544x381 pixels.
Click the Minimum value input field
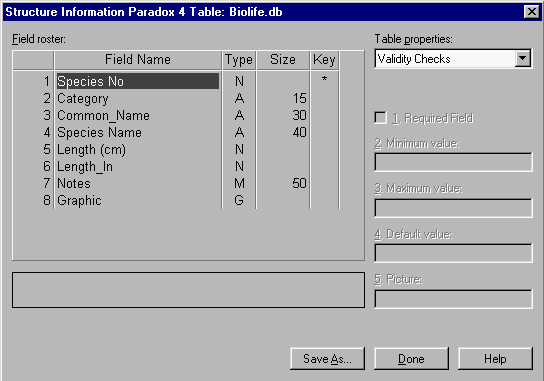[453, 162]
